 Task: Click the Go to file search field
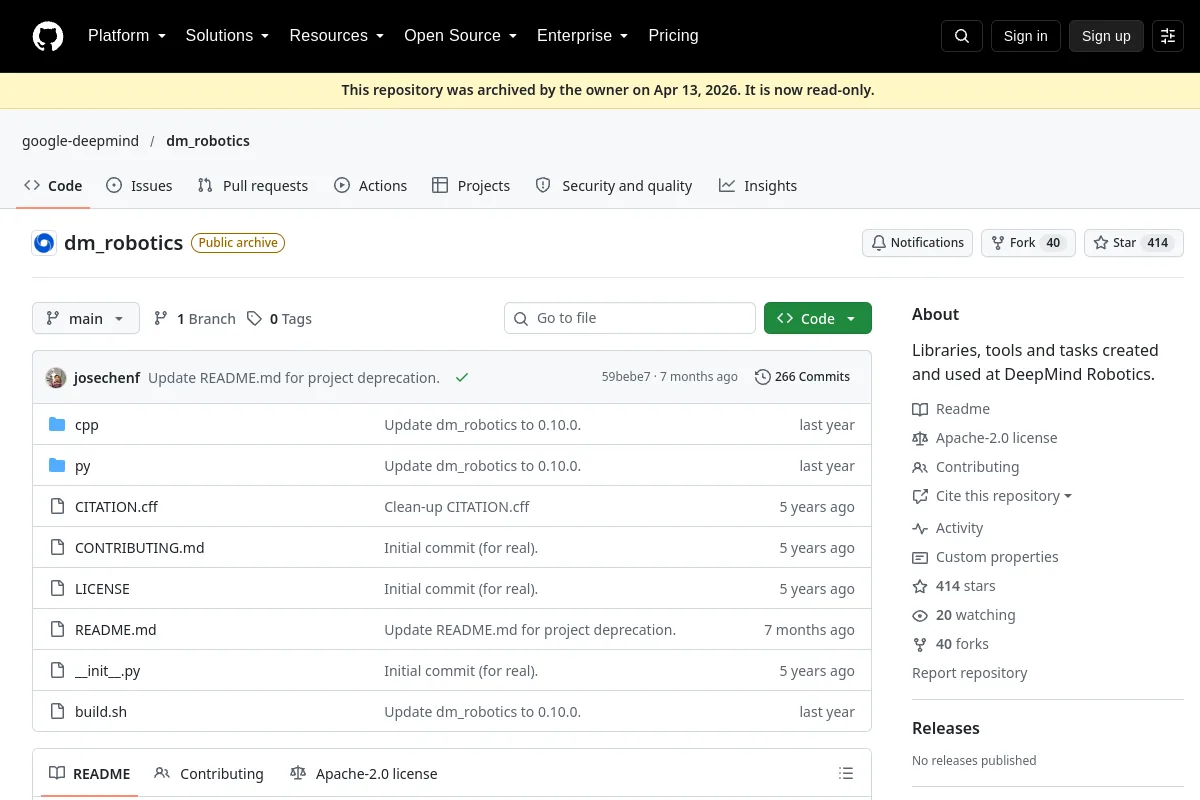pyautogui.click(x=630, y=318)
